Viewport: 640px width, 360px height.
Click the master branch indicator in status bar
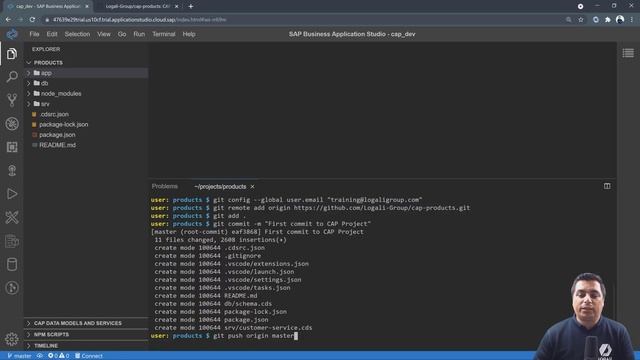[x=19, y=356]
